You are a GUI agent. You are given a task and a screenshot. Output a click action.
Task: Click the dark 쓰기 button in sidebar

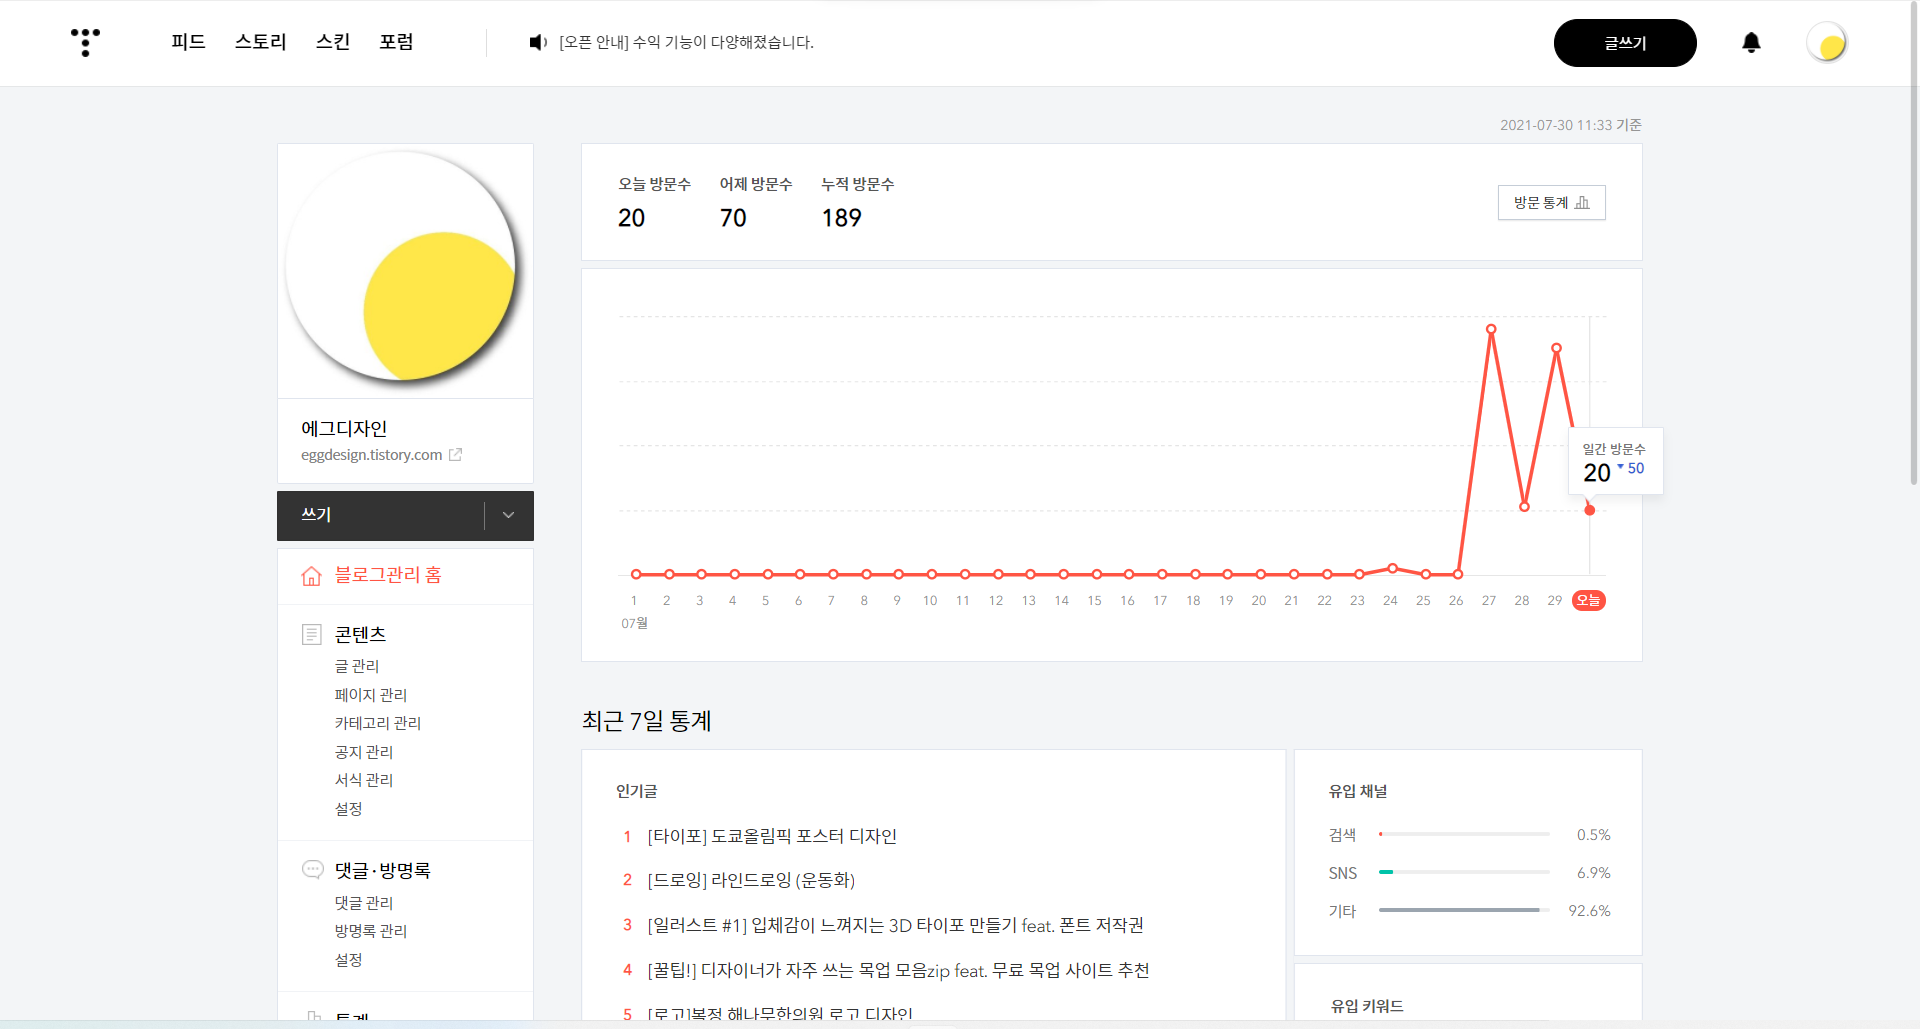tap(381, 515)
